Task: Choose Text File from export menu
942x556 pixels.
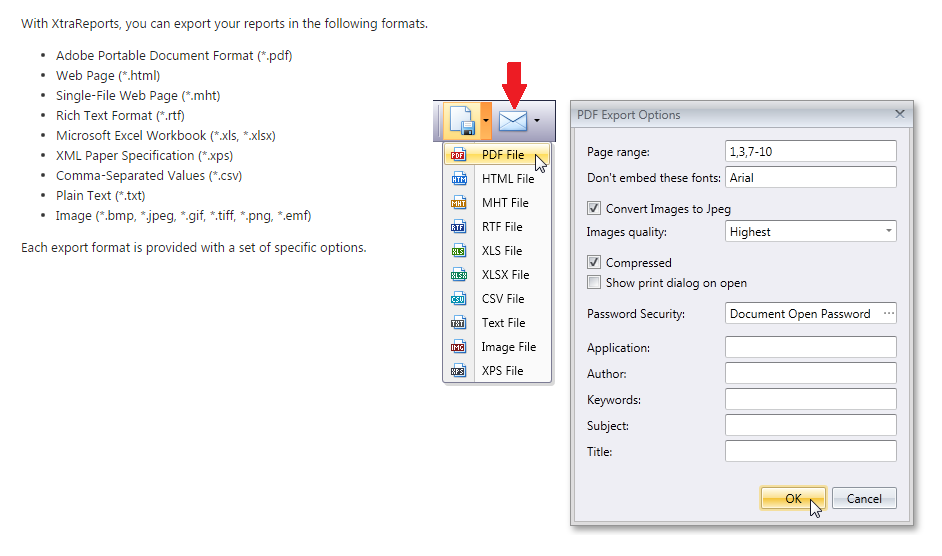Action: pos(497,323)
